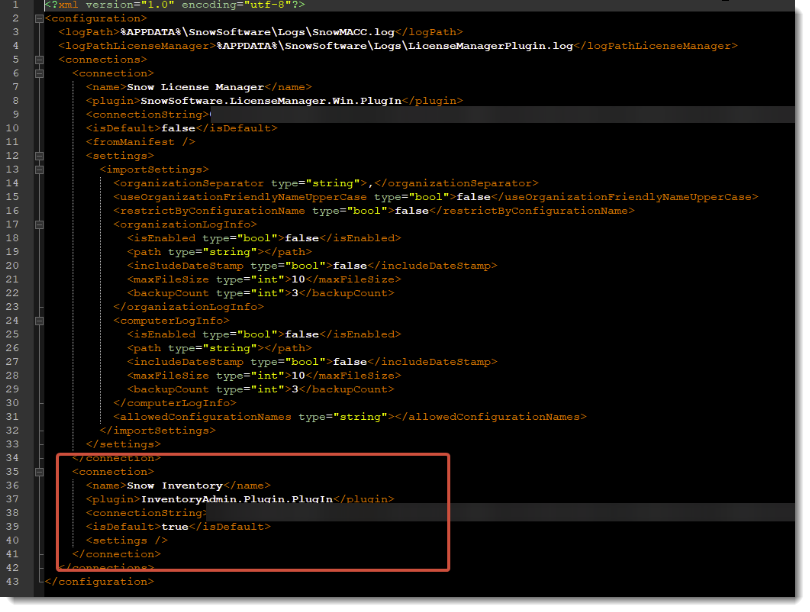Click includeDateStamp false value on line 27
The width and height of the screenshot is (810, 612).
350,362
